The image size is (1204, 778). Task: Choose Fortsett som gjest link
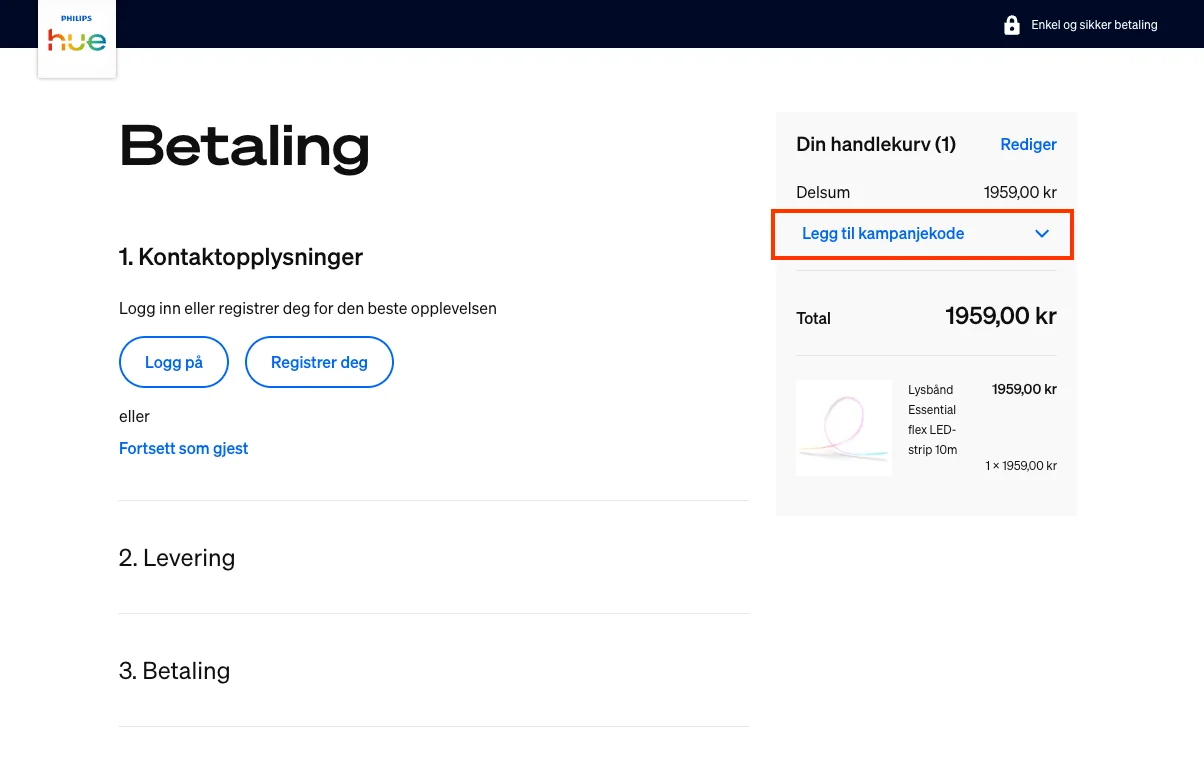[183, 448]
